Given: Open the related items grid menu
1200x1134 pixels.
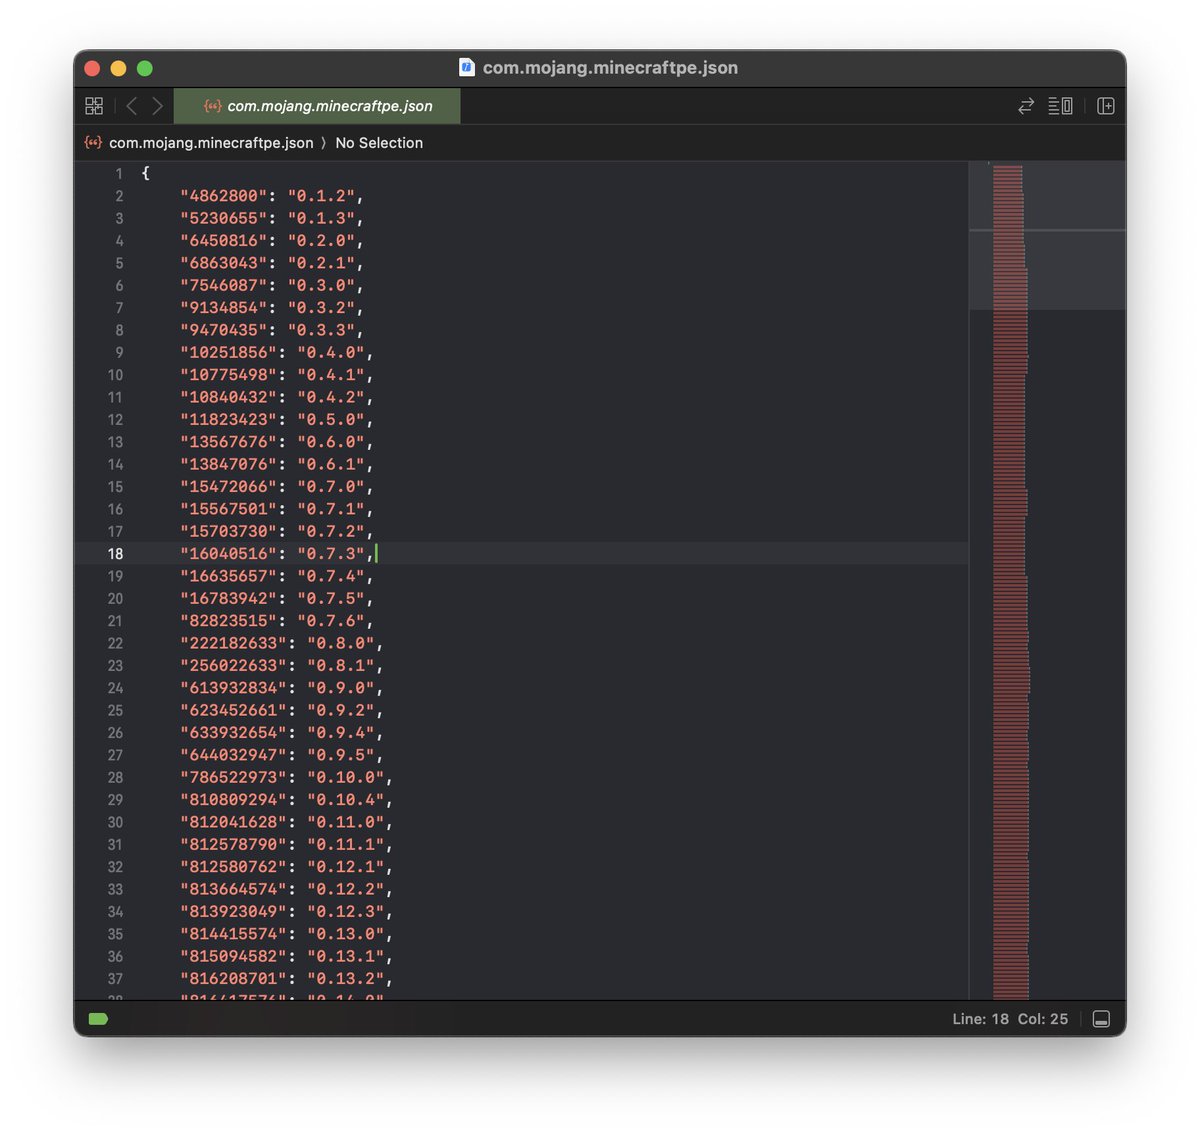Looking at the screenshot, I should pos(94,106).
